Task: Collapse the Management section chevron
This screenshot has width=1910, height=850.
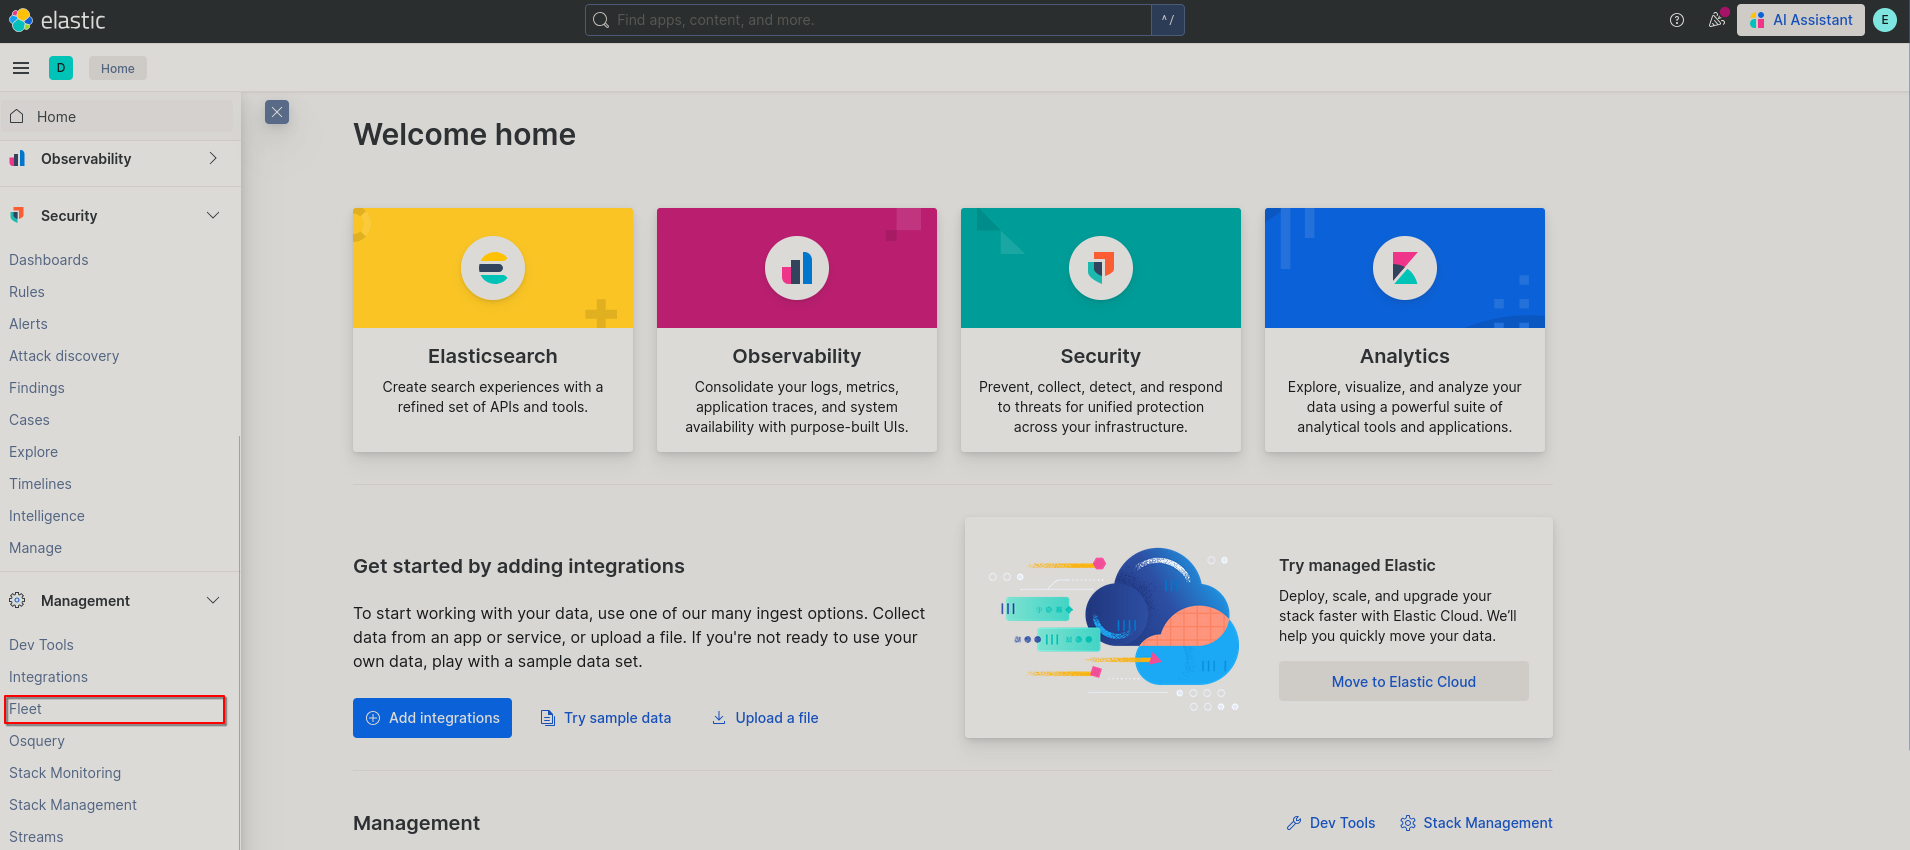Action: pyautogui.click(x=213, y=600)
